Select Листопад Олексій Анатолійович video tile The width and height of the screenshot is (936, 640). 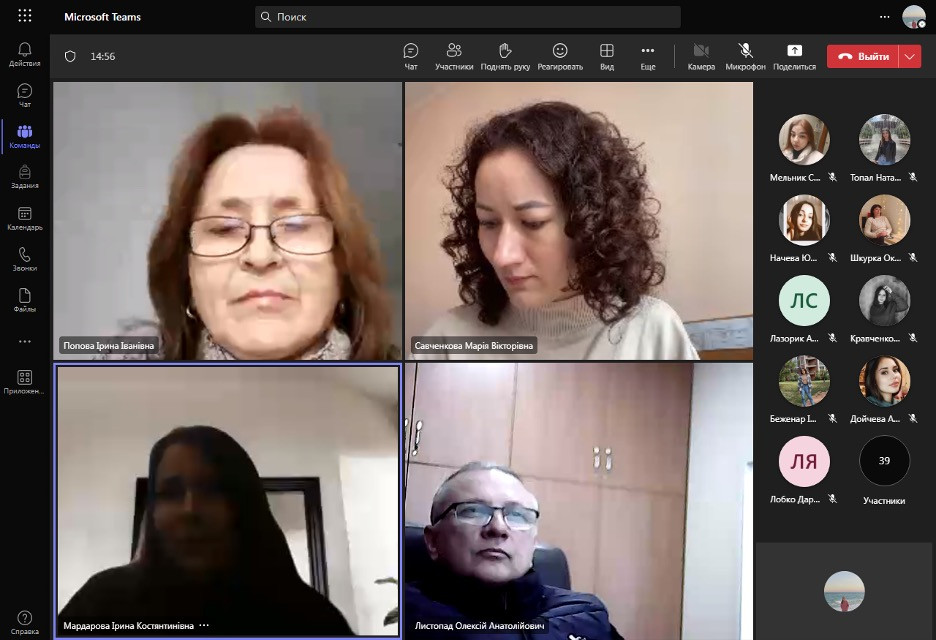(579, 501)
